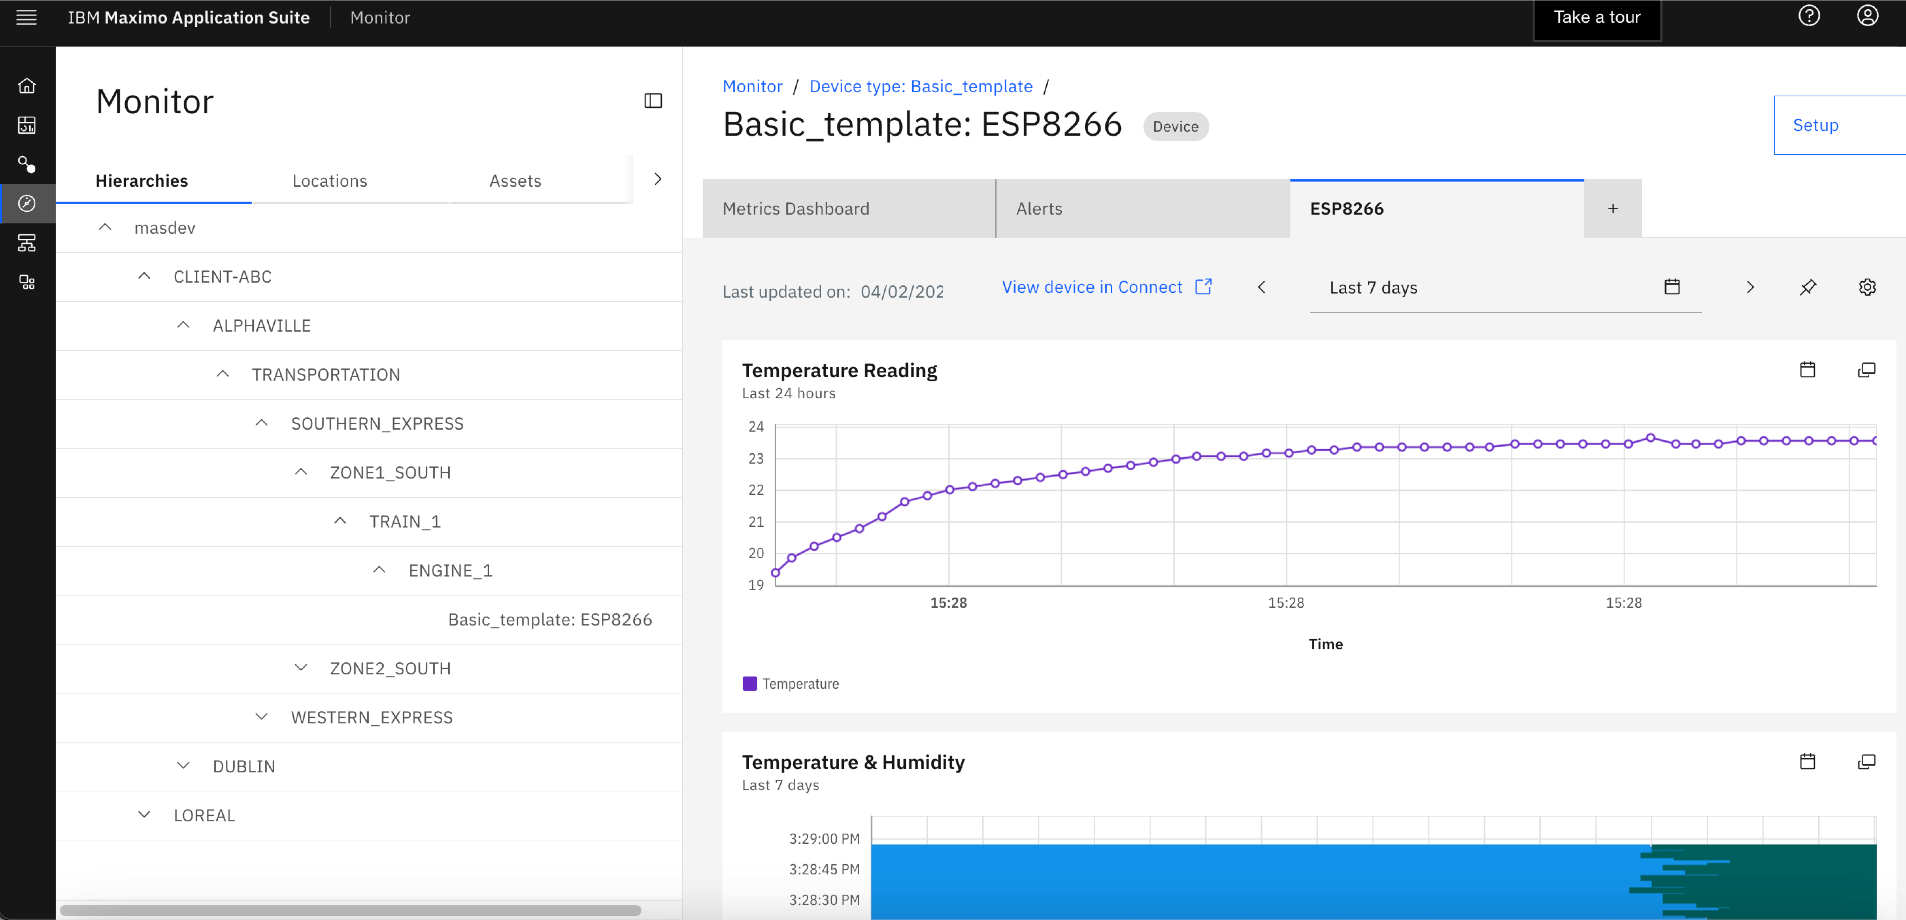Open the connect devices icon in rail

27,164
